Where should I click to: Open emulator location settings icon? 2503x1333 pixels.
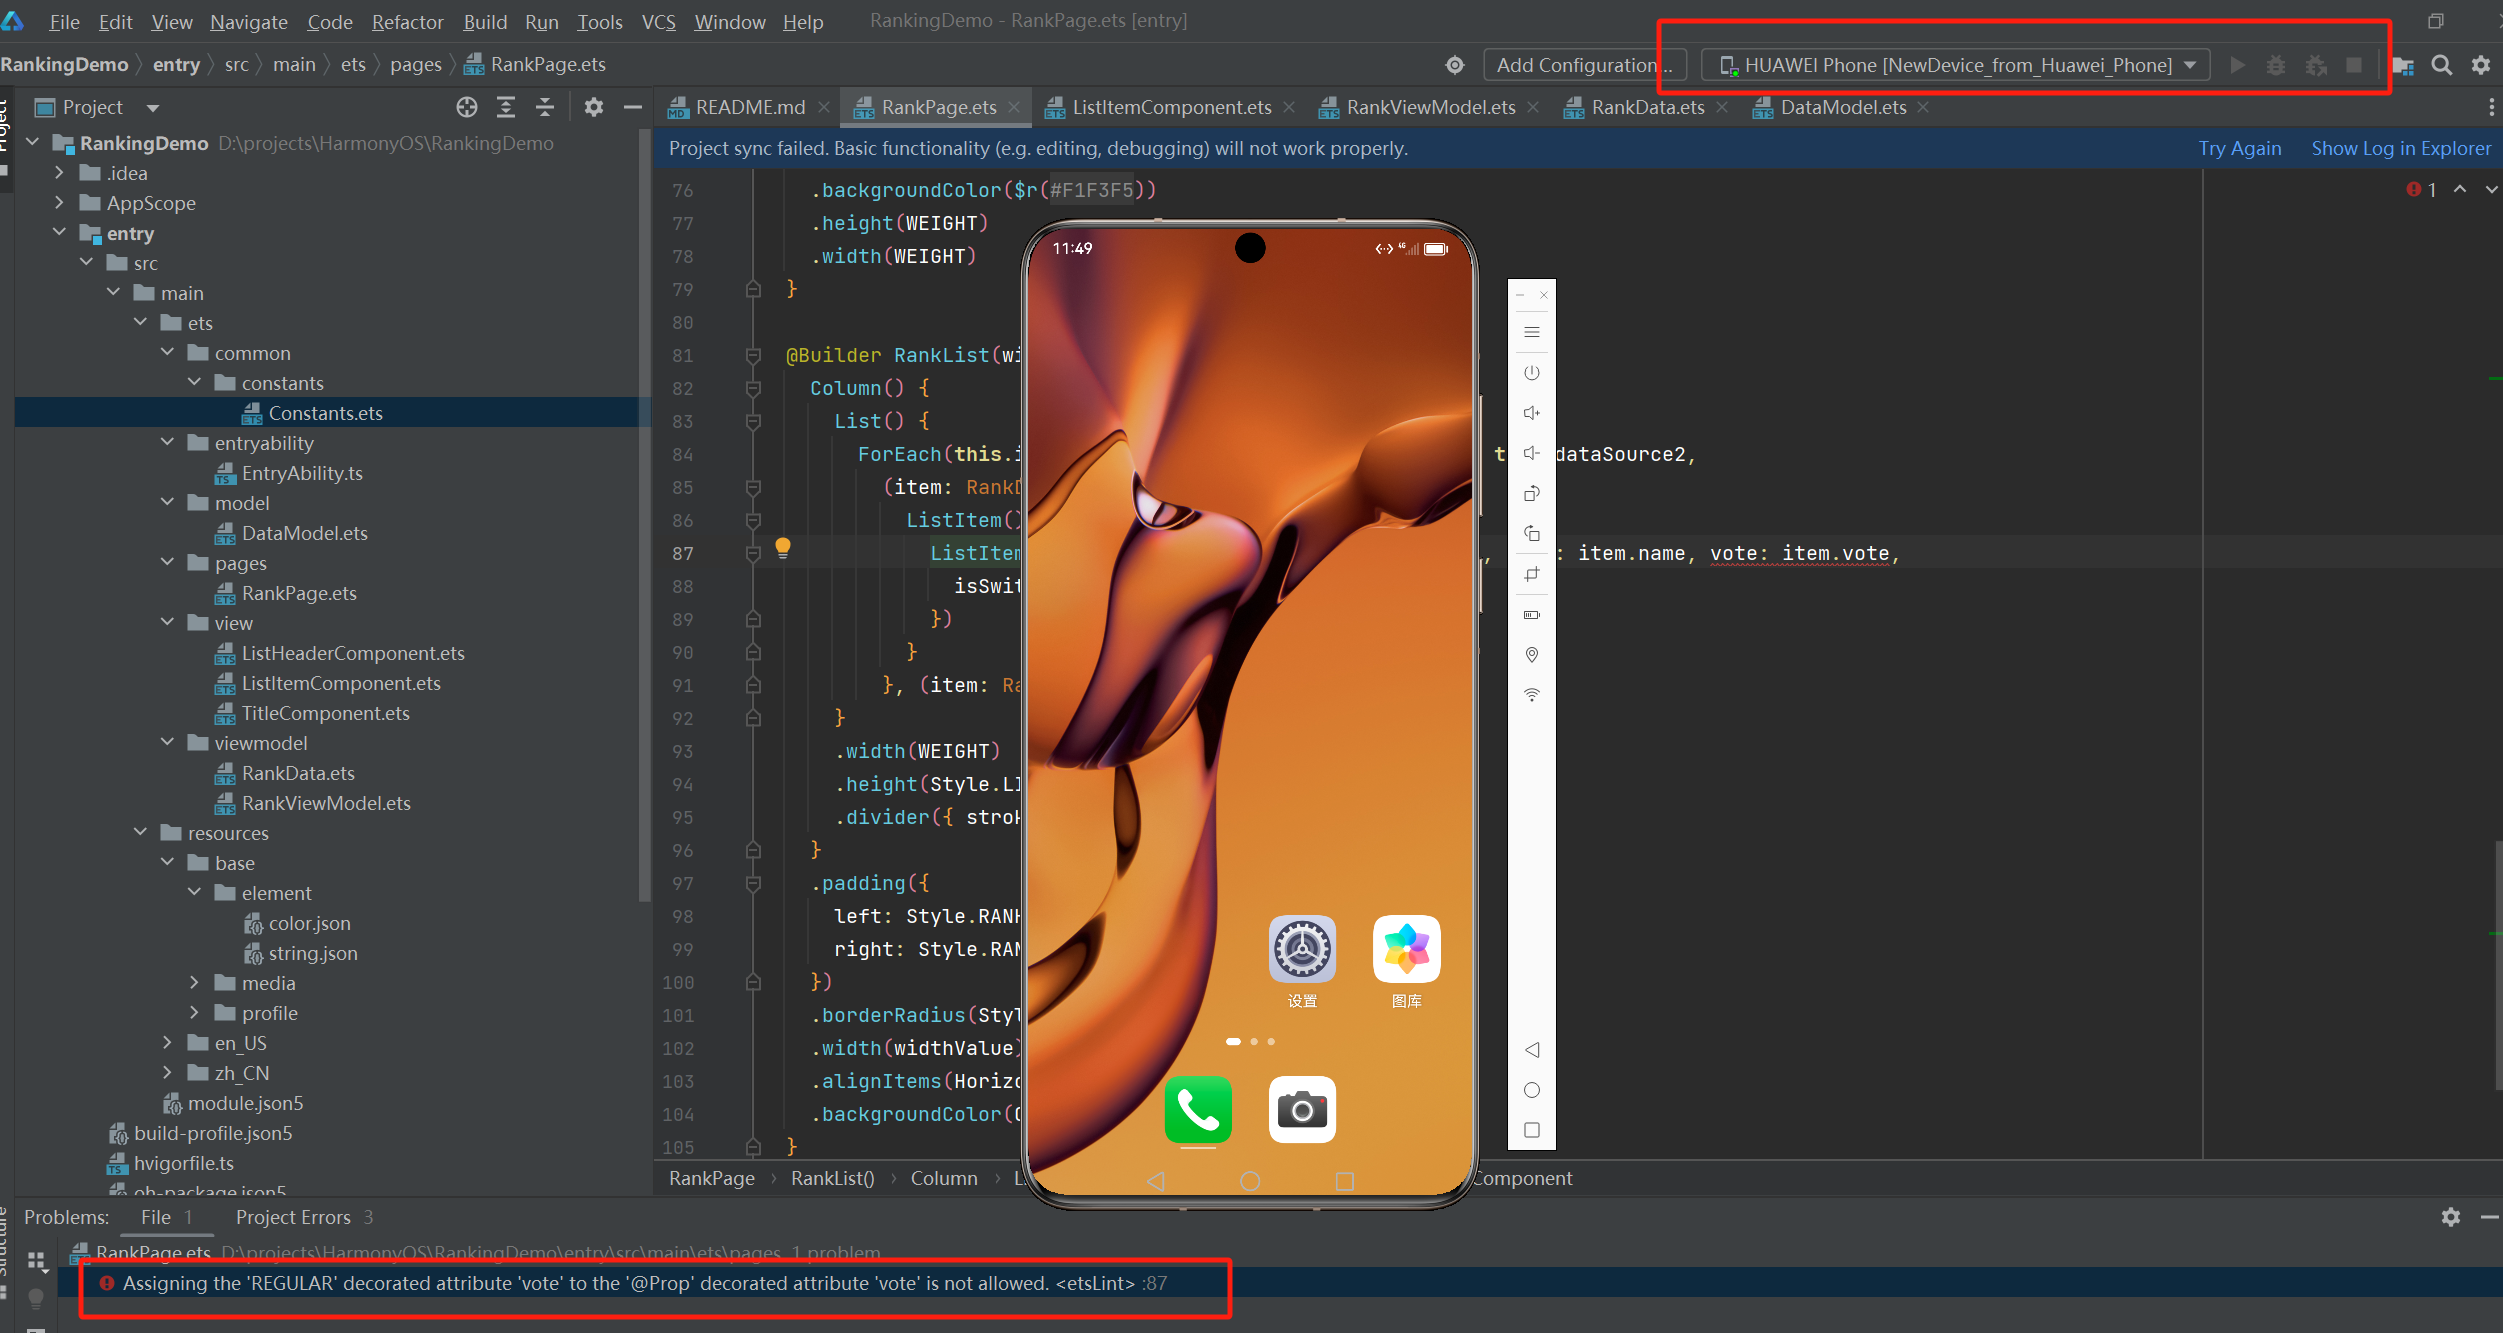click(1531, 654)
